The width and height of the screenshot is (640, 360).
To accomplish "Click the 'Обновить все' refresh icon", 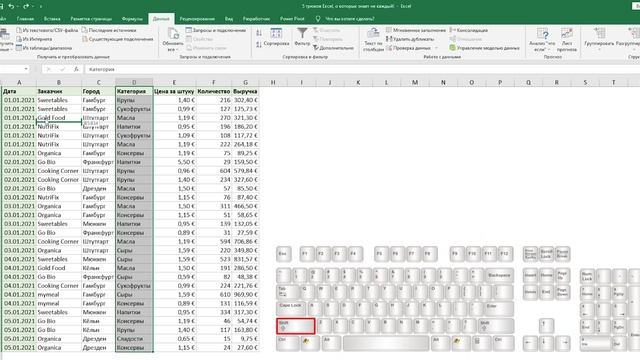I will click(x=173, y=33).
